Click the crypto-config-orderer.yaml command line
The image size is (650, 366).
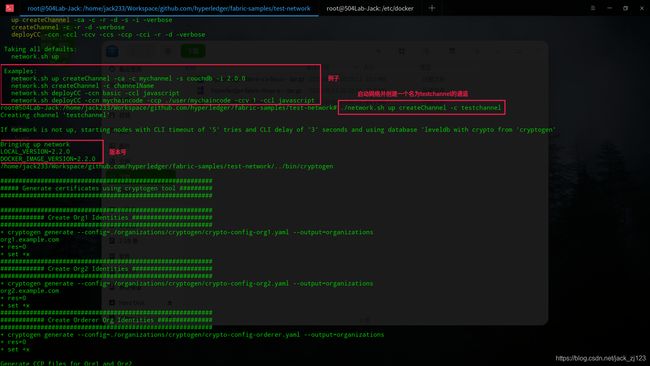[x=192, y=334]
